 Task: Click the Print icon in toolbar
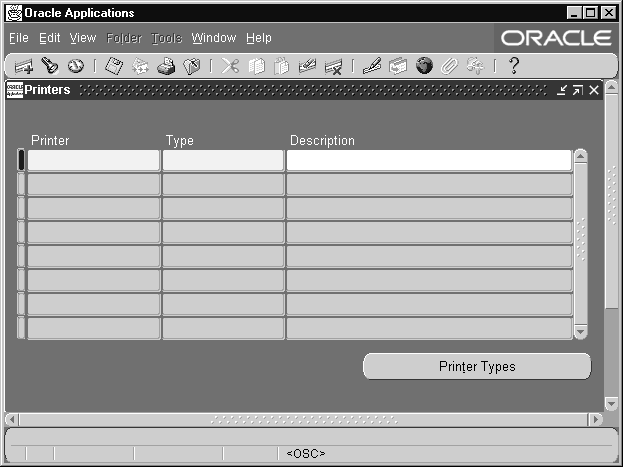(x=166, y=66)
